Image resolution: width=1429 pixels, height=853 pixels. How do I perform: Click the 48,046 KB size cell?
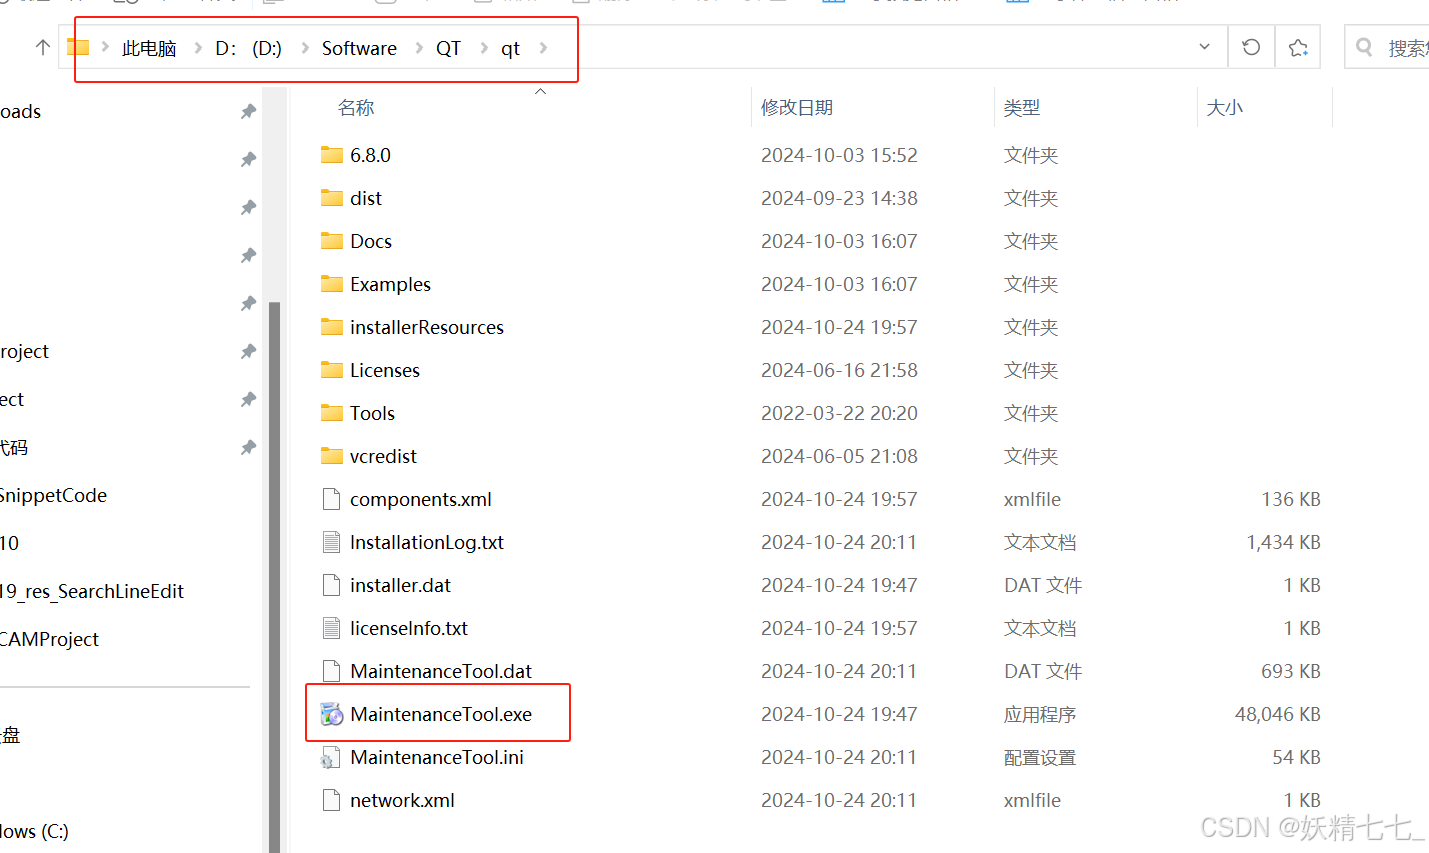coord(1277,714)
